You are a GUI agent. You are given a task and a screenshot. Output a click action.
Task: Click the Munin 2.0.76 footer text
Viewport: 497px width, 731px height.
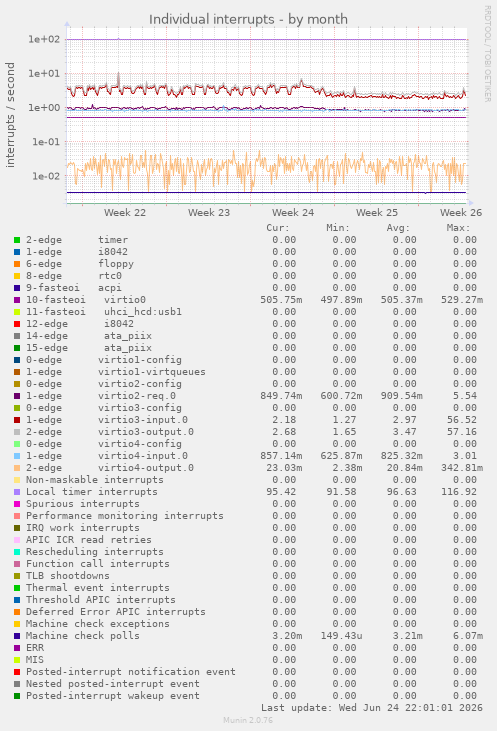coord(248,720)
